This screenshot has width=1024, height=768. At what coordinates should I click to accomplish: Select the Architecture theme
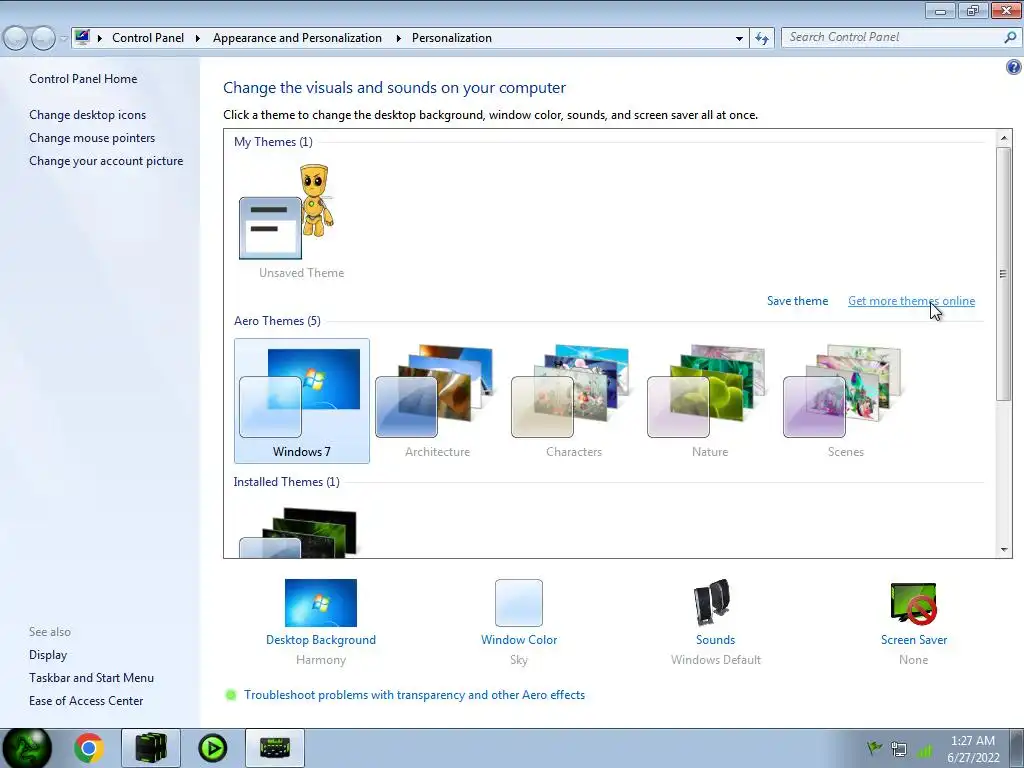pos(438,401)
